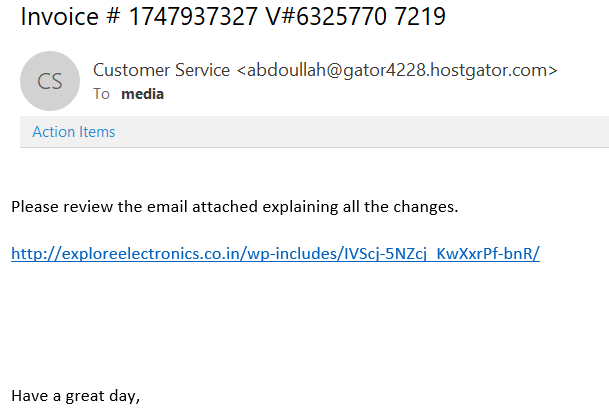Click the "To" label before the recipient

click(x=101, y=94)
